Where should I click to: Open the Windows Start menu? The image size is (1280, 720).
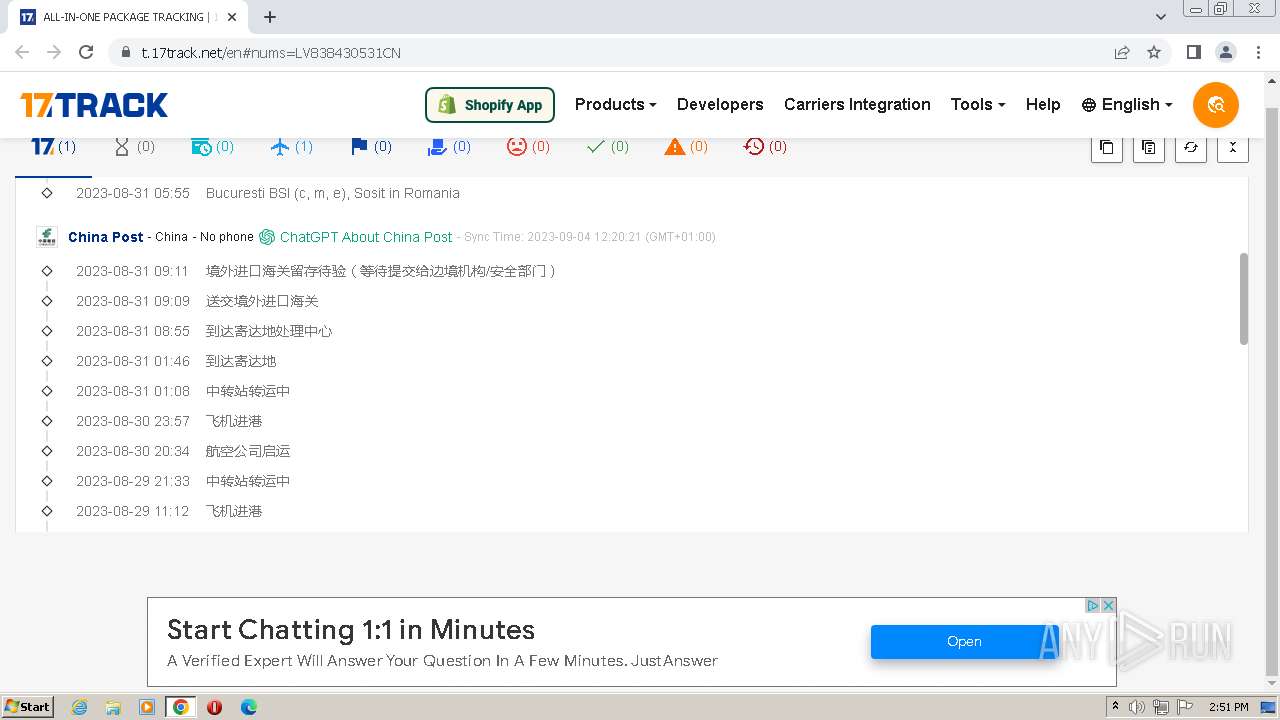(28, 706)
